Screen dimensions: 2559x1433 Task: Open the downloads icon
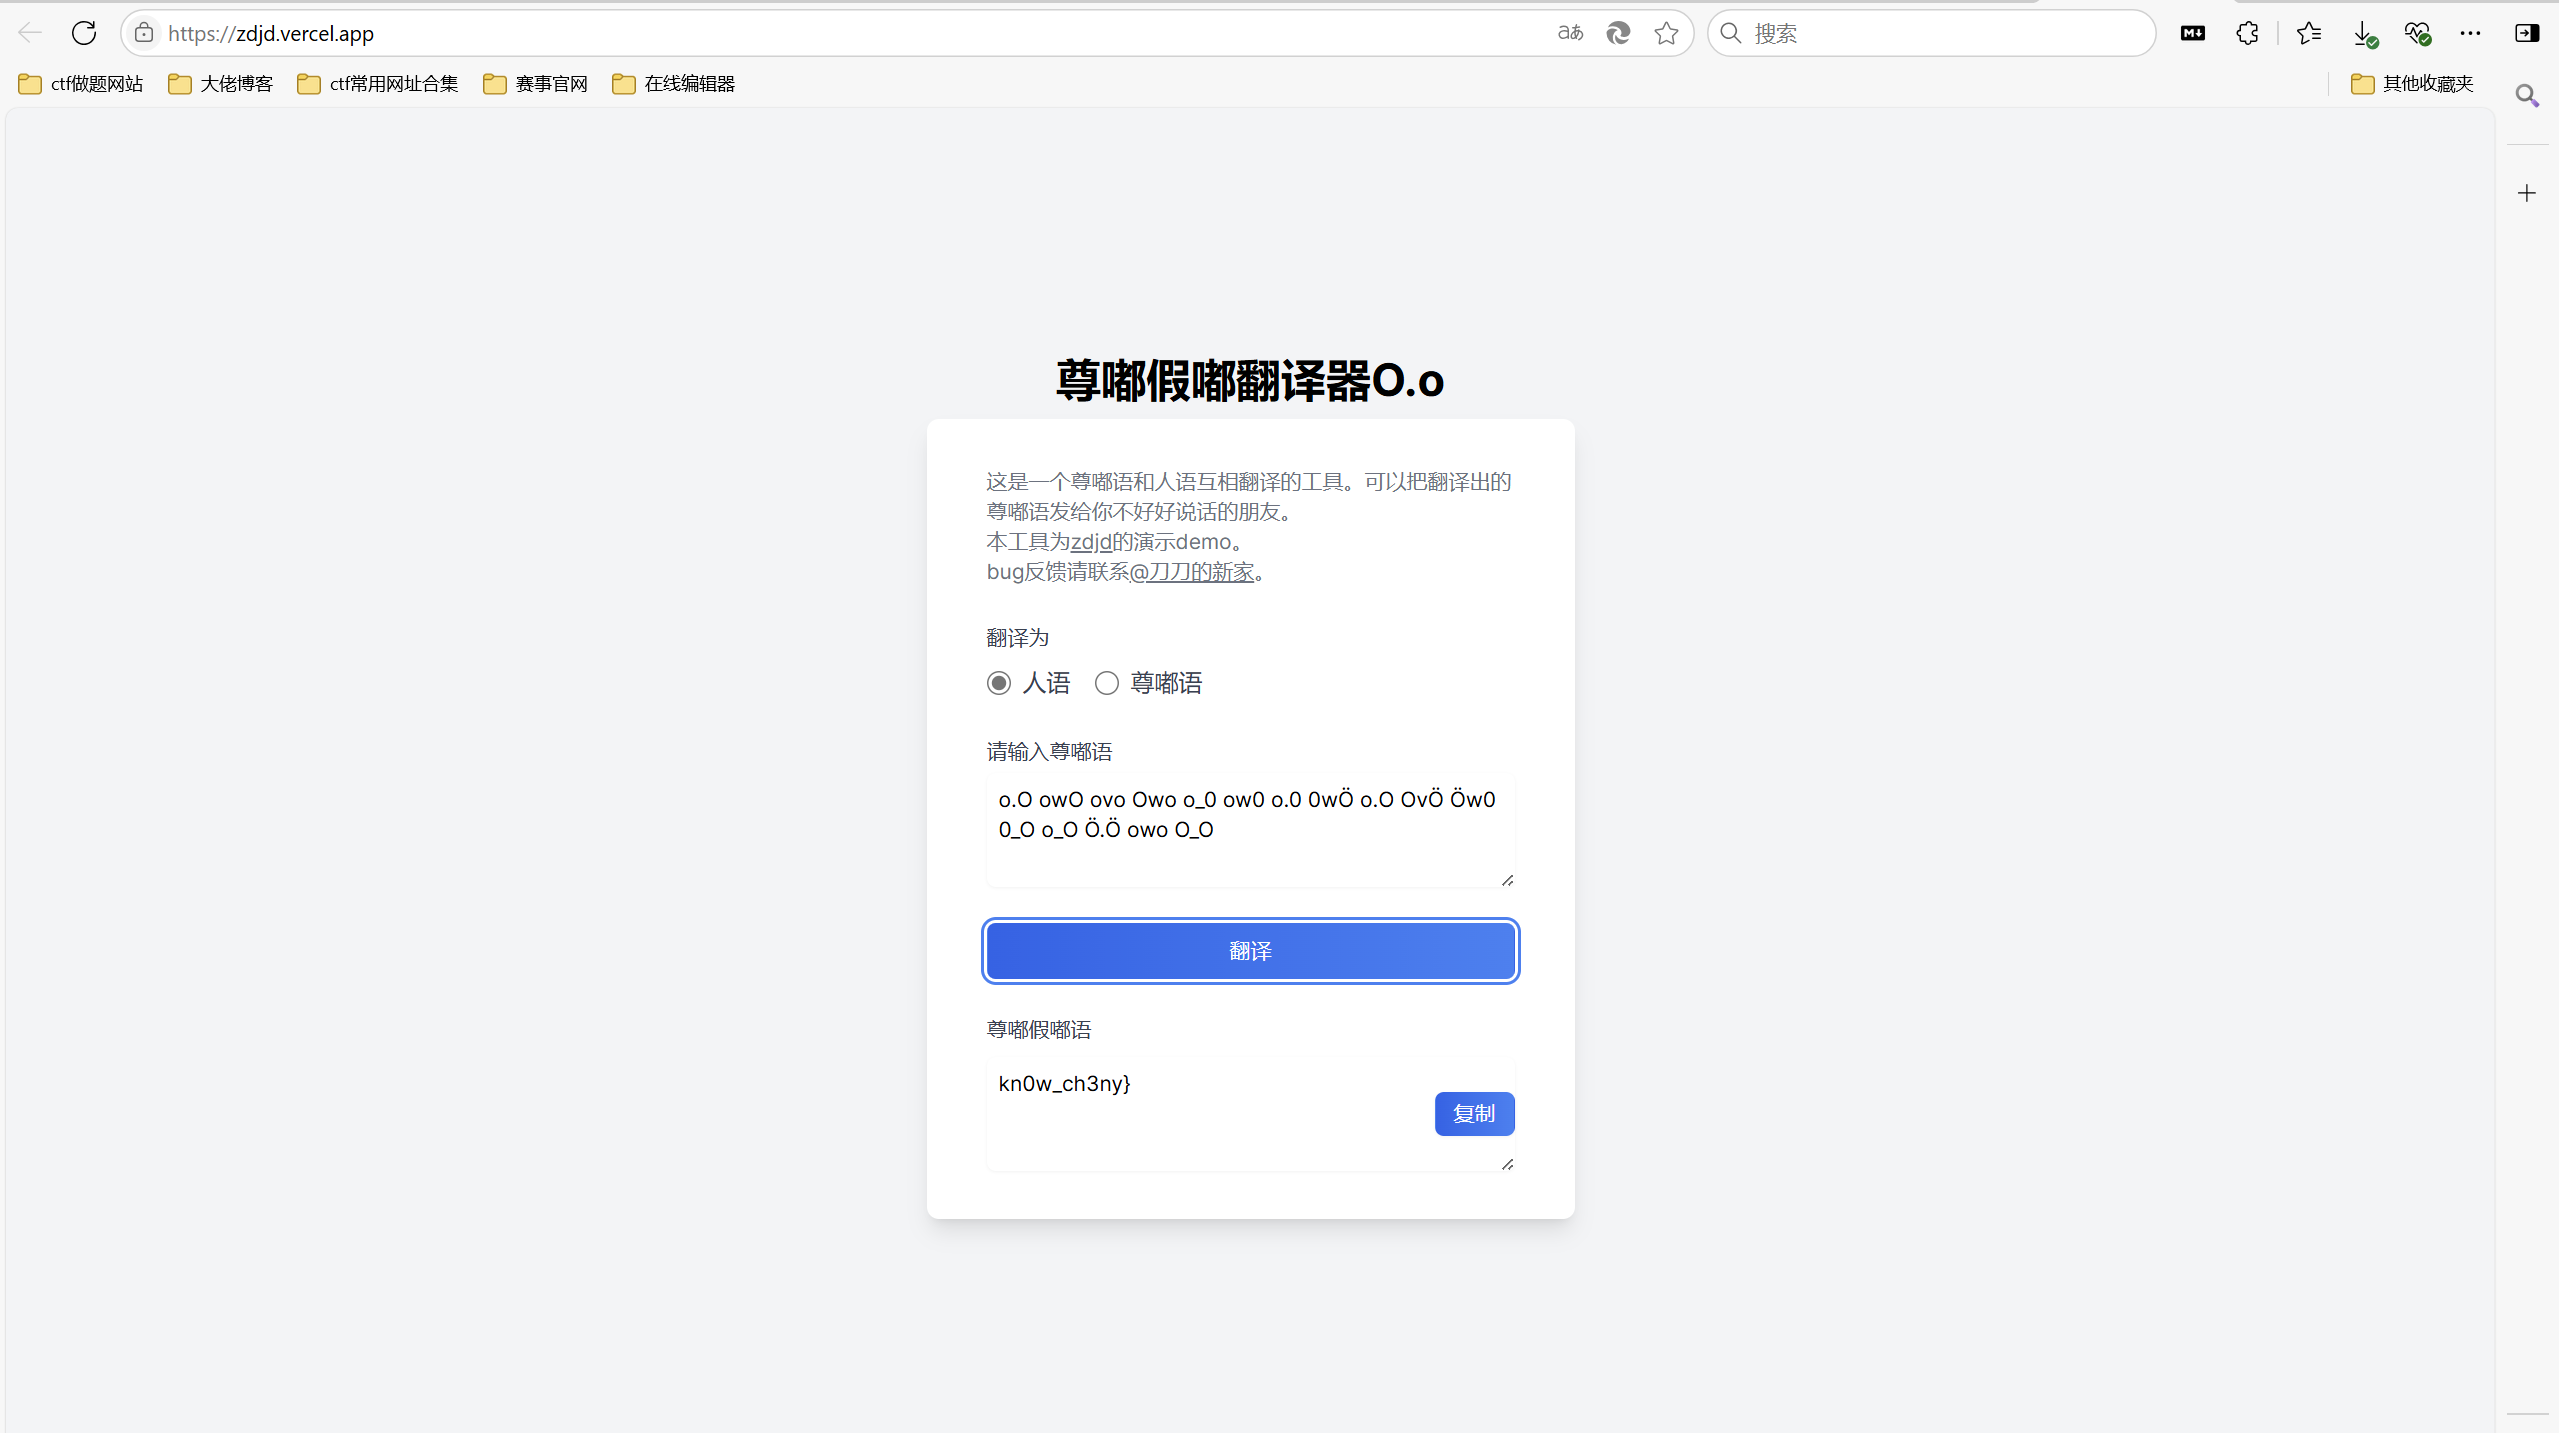2365,34
